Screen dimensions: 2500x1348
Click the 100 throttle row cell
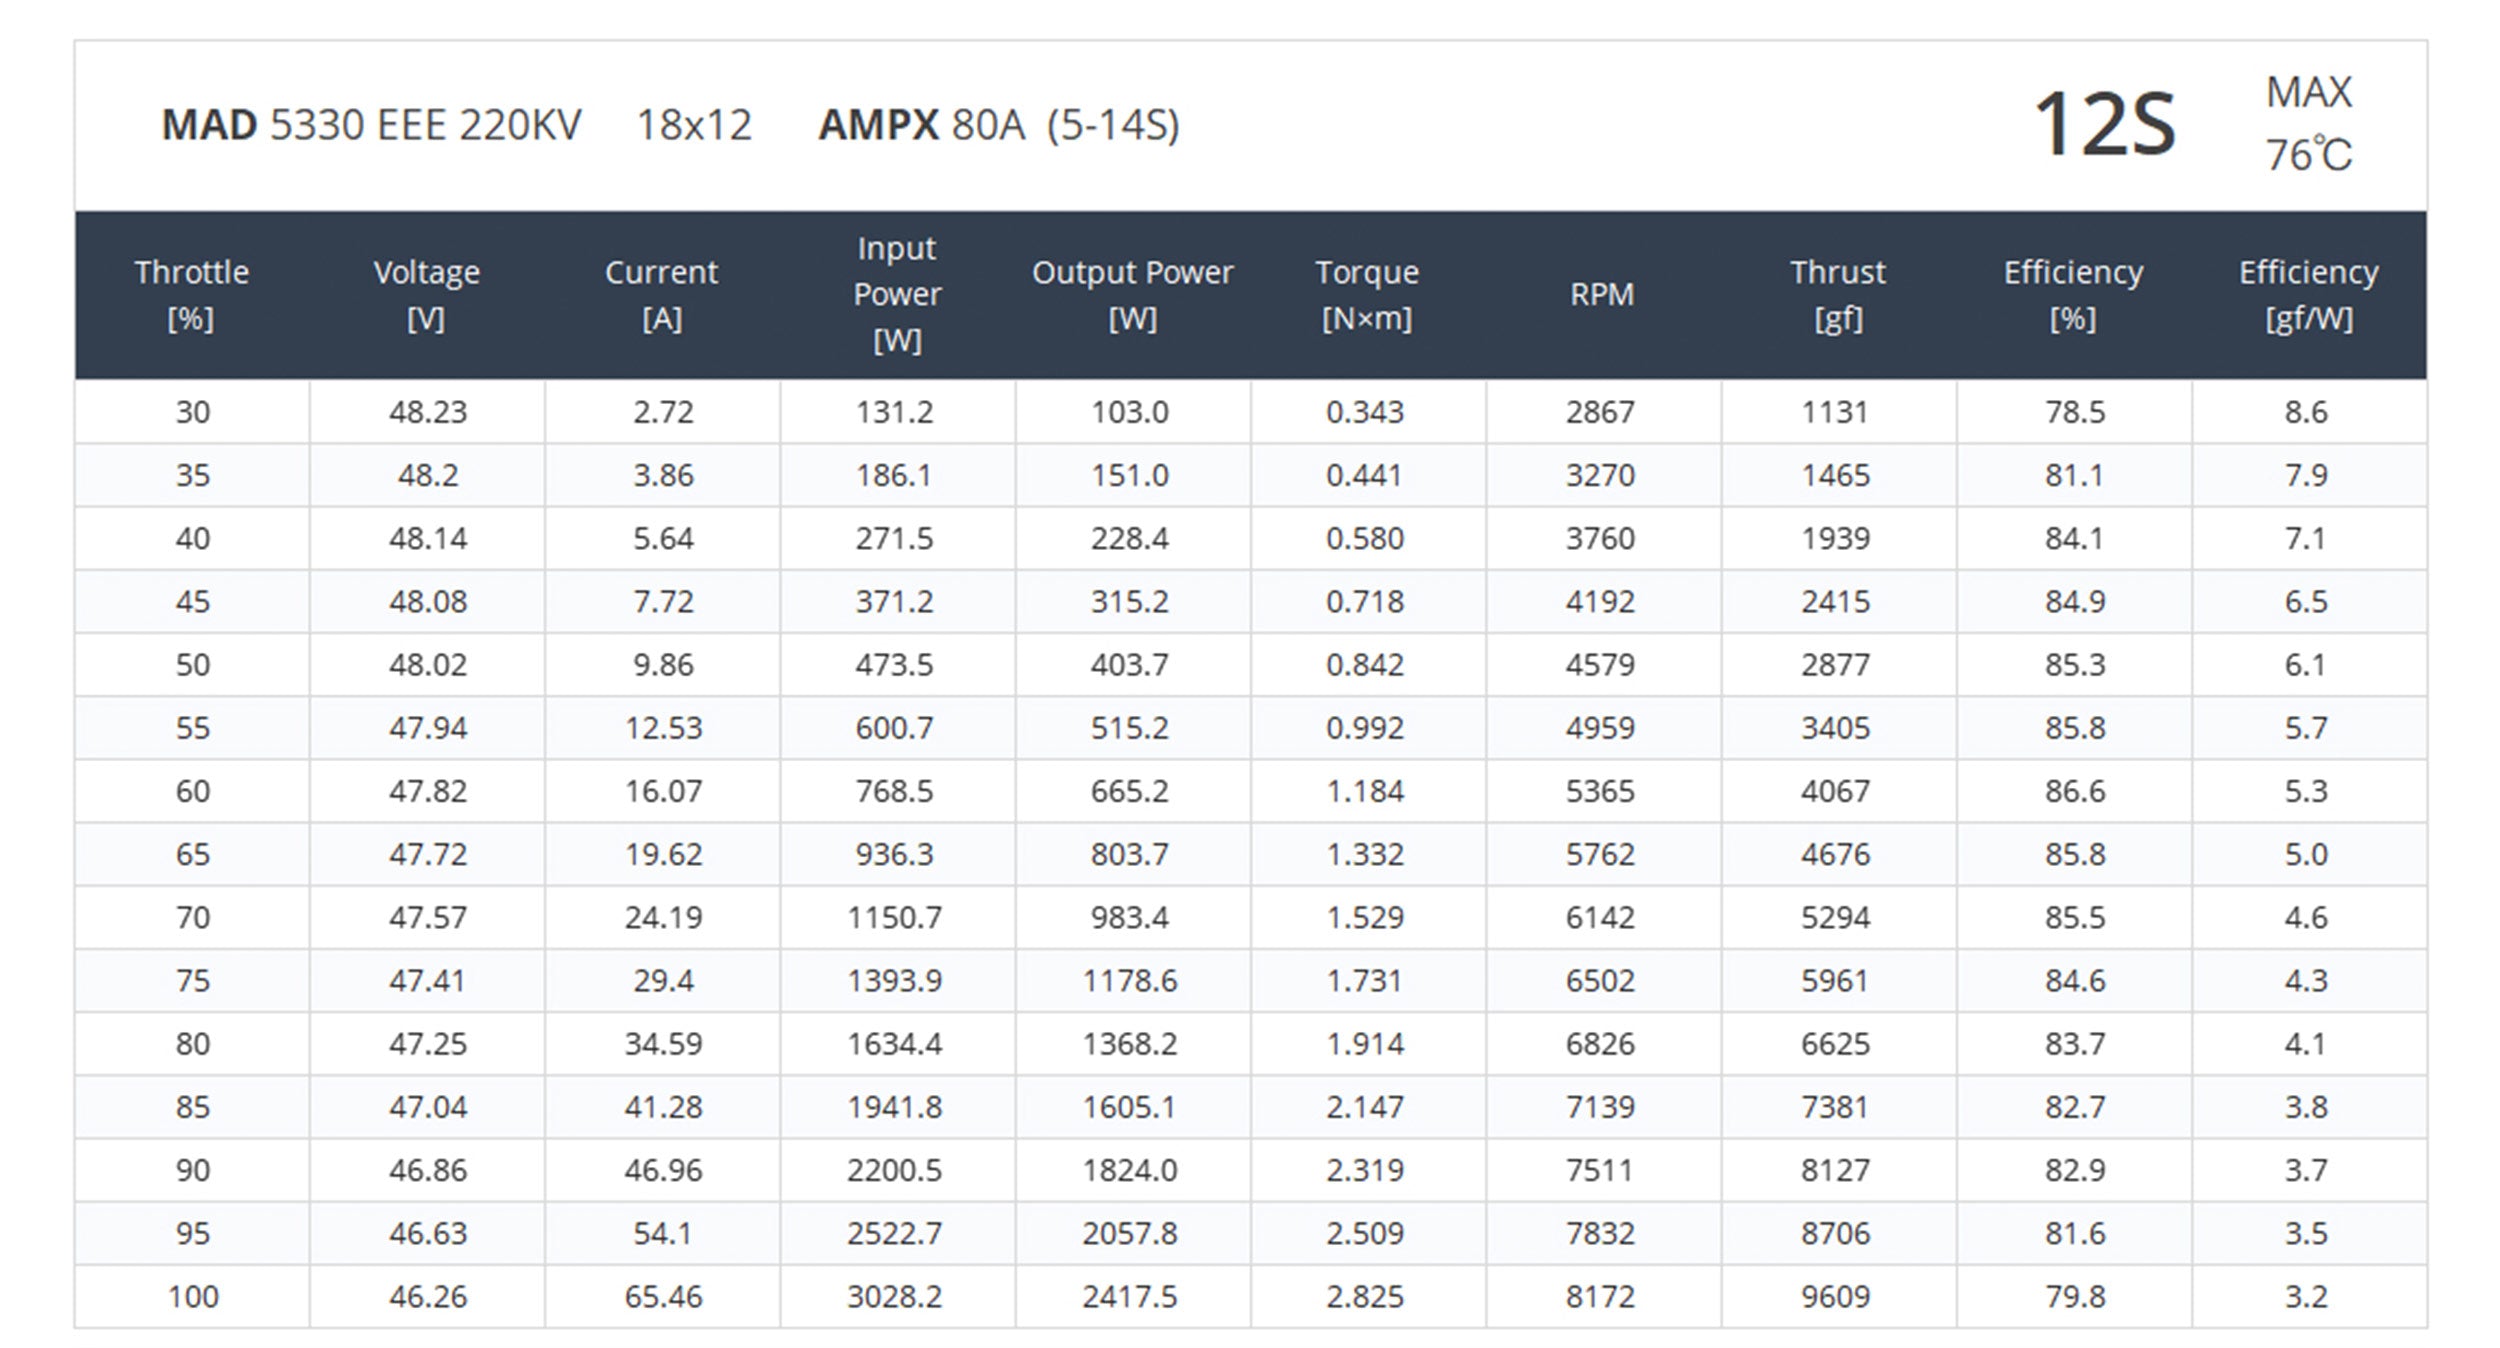193,1297
